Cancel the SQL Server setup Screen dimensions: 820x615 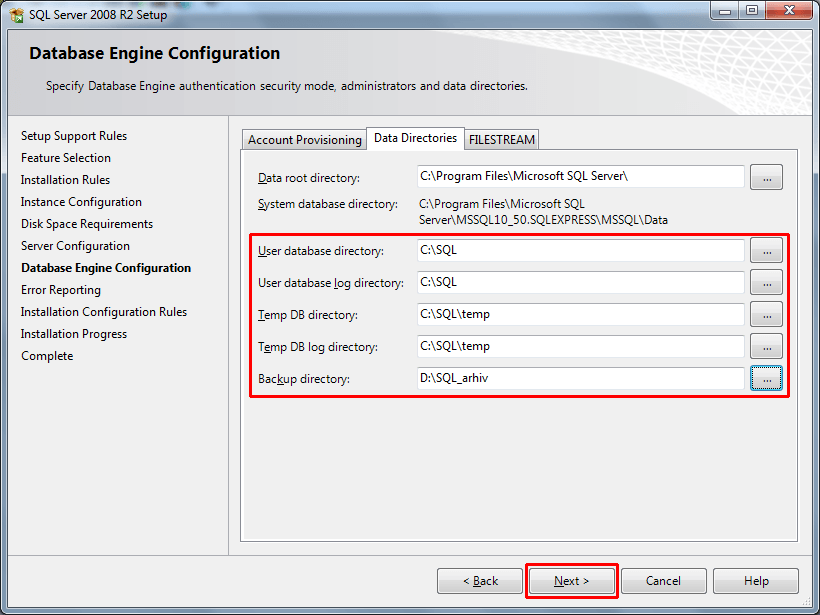pos(663,581)
